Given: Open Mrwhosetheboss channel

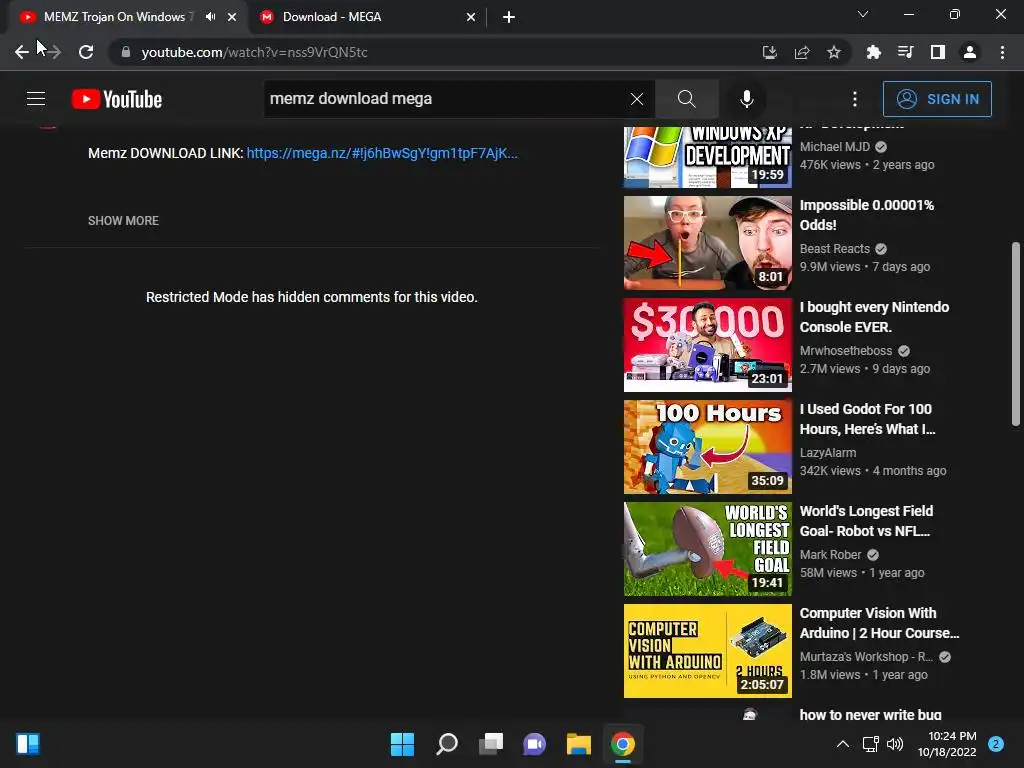Looking at the screenshot, I should 846,351.
